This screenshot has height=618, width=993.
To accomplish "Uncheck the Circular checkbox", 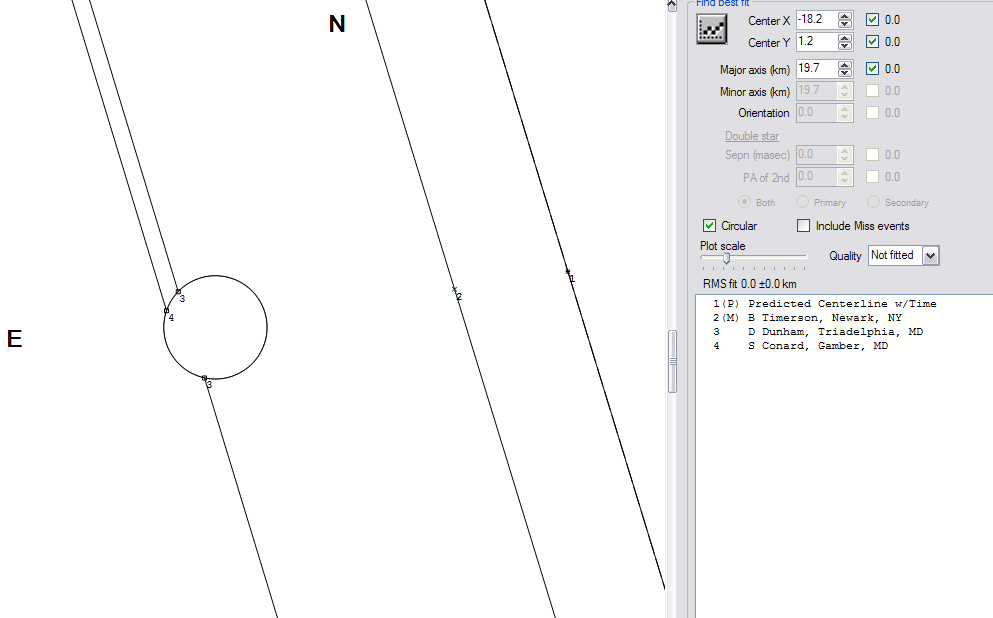I will (x=709, y=225).
